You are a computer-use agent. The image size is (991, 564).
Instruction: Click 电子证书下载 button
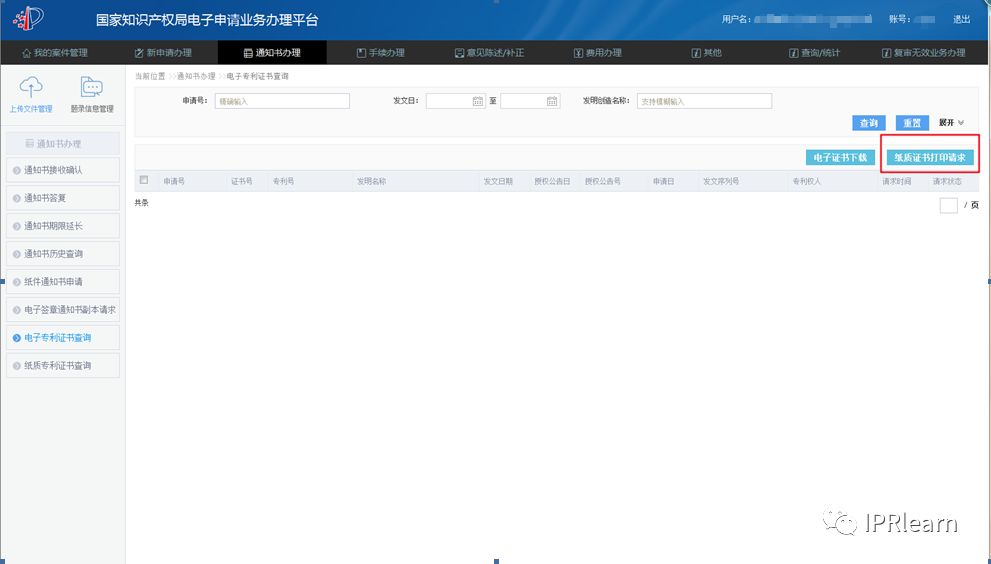[840, 157]
